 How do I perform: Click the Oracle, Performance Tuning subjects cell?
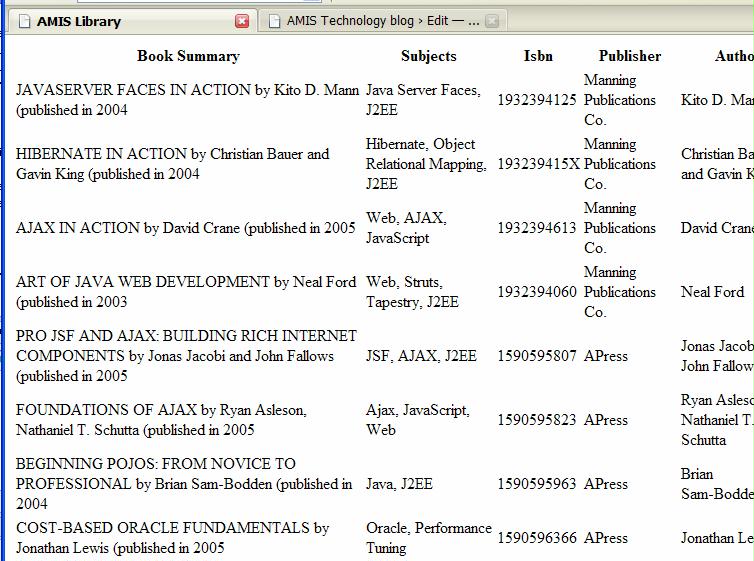click(428, 538)
